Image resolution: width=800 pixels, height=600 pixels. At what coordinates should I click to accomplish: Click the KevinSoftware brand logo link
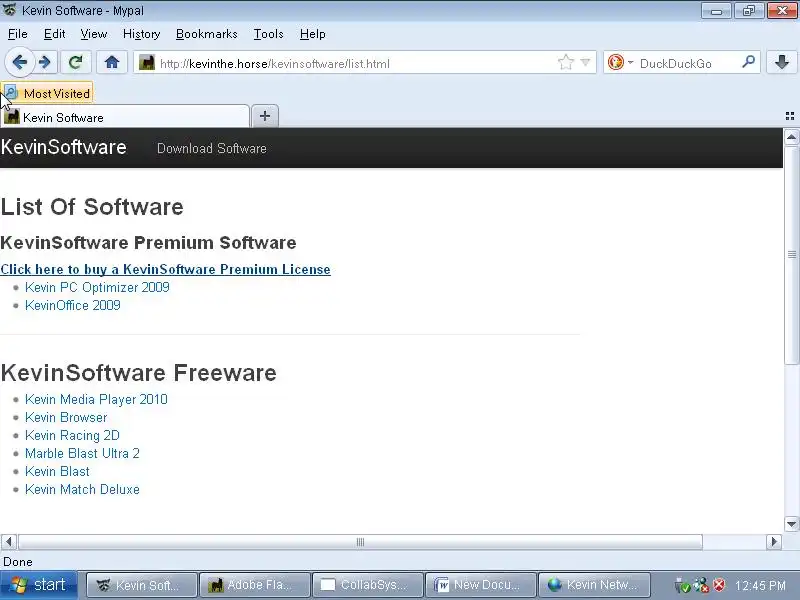tap(64, 147)
